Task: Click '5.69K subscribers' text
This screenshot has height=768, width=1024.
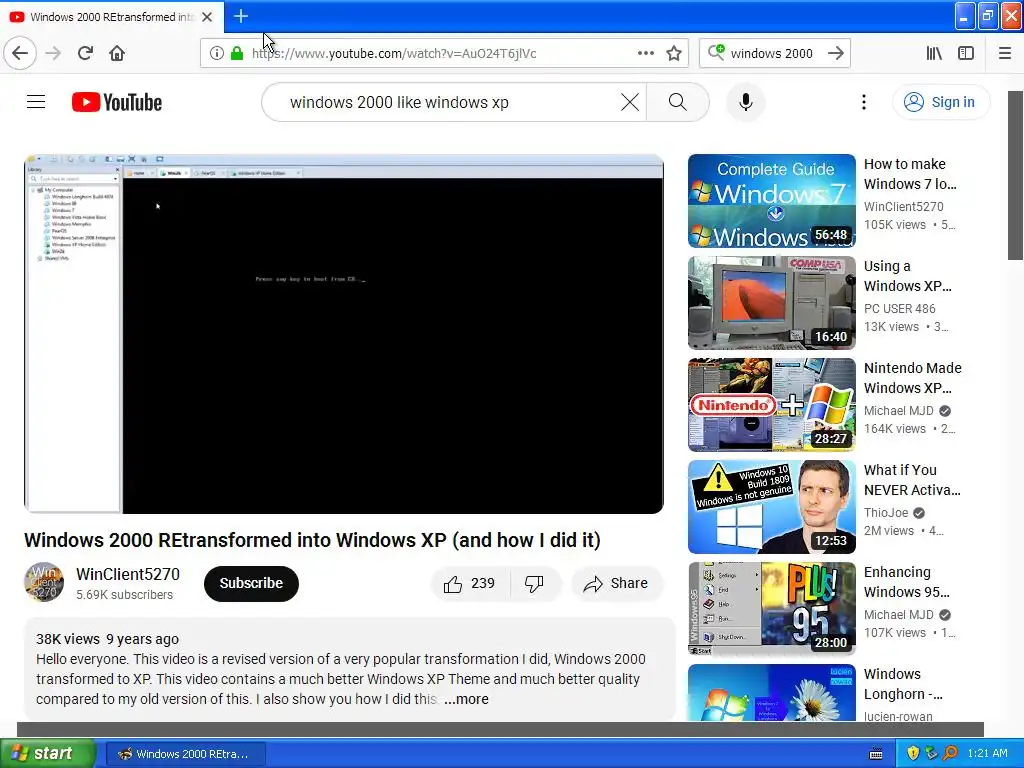Action: click(x=124, y=594)
